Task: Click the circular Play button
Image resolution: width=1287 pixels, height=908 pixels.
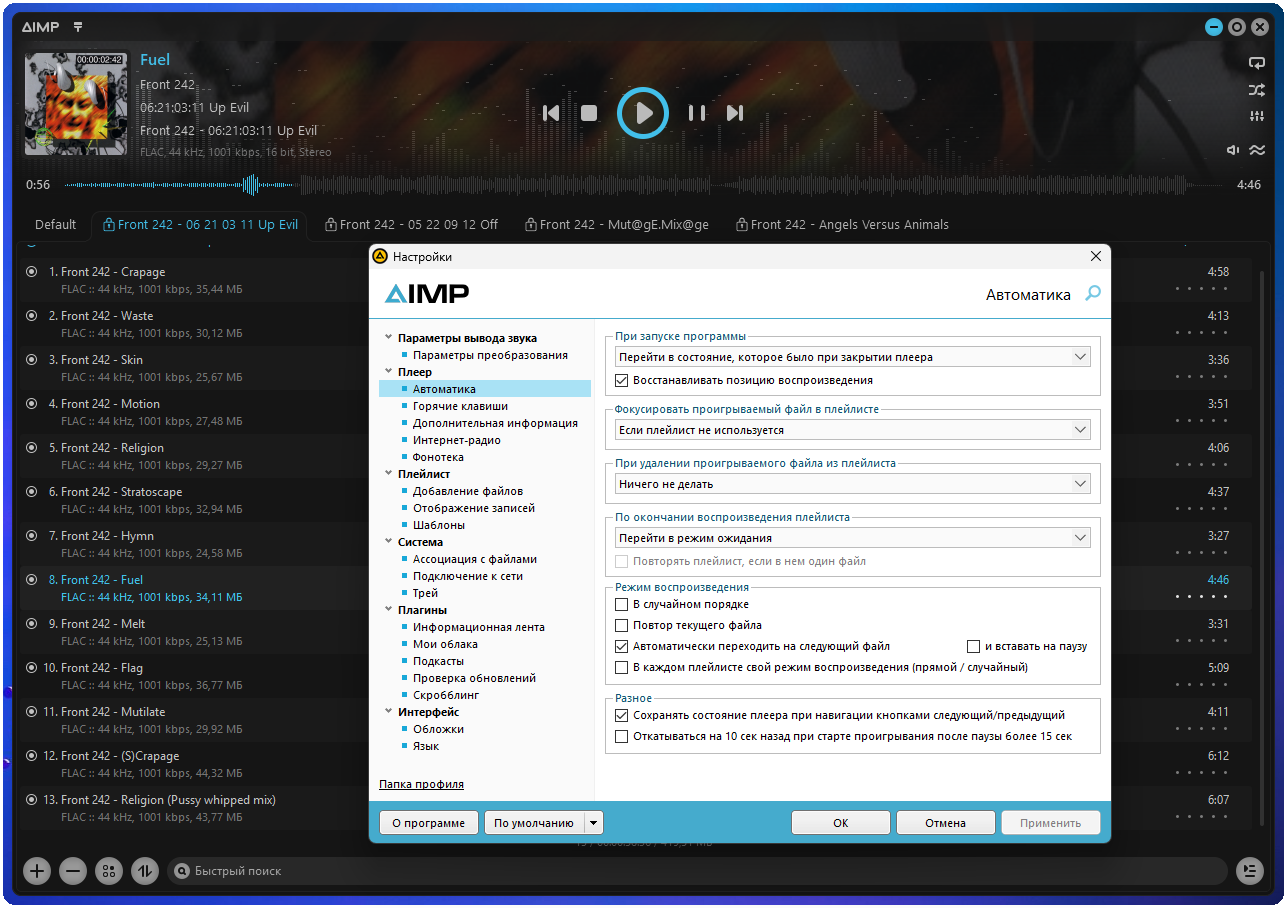Action: (642, 113)
